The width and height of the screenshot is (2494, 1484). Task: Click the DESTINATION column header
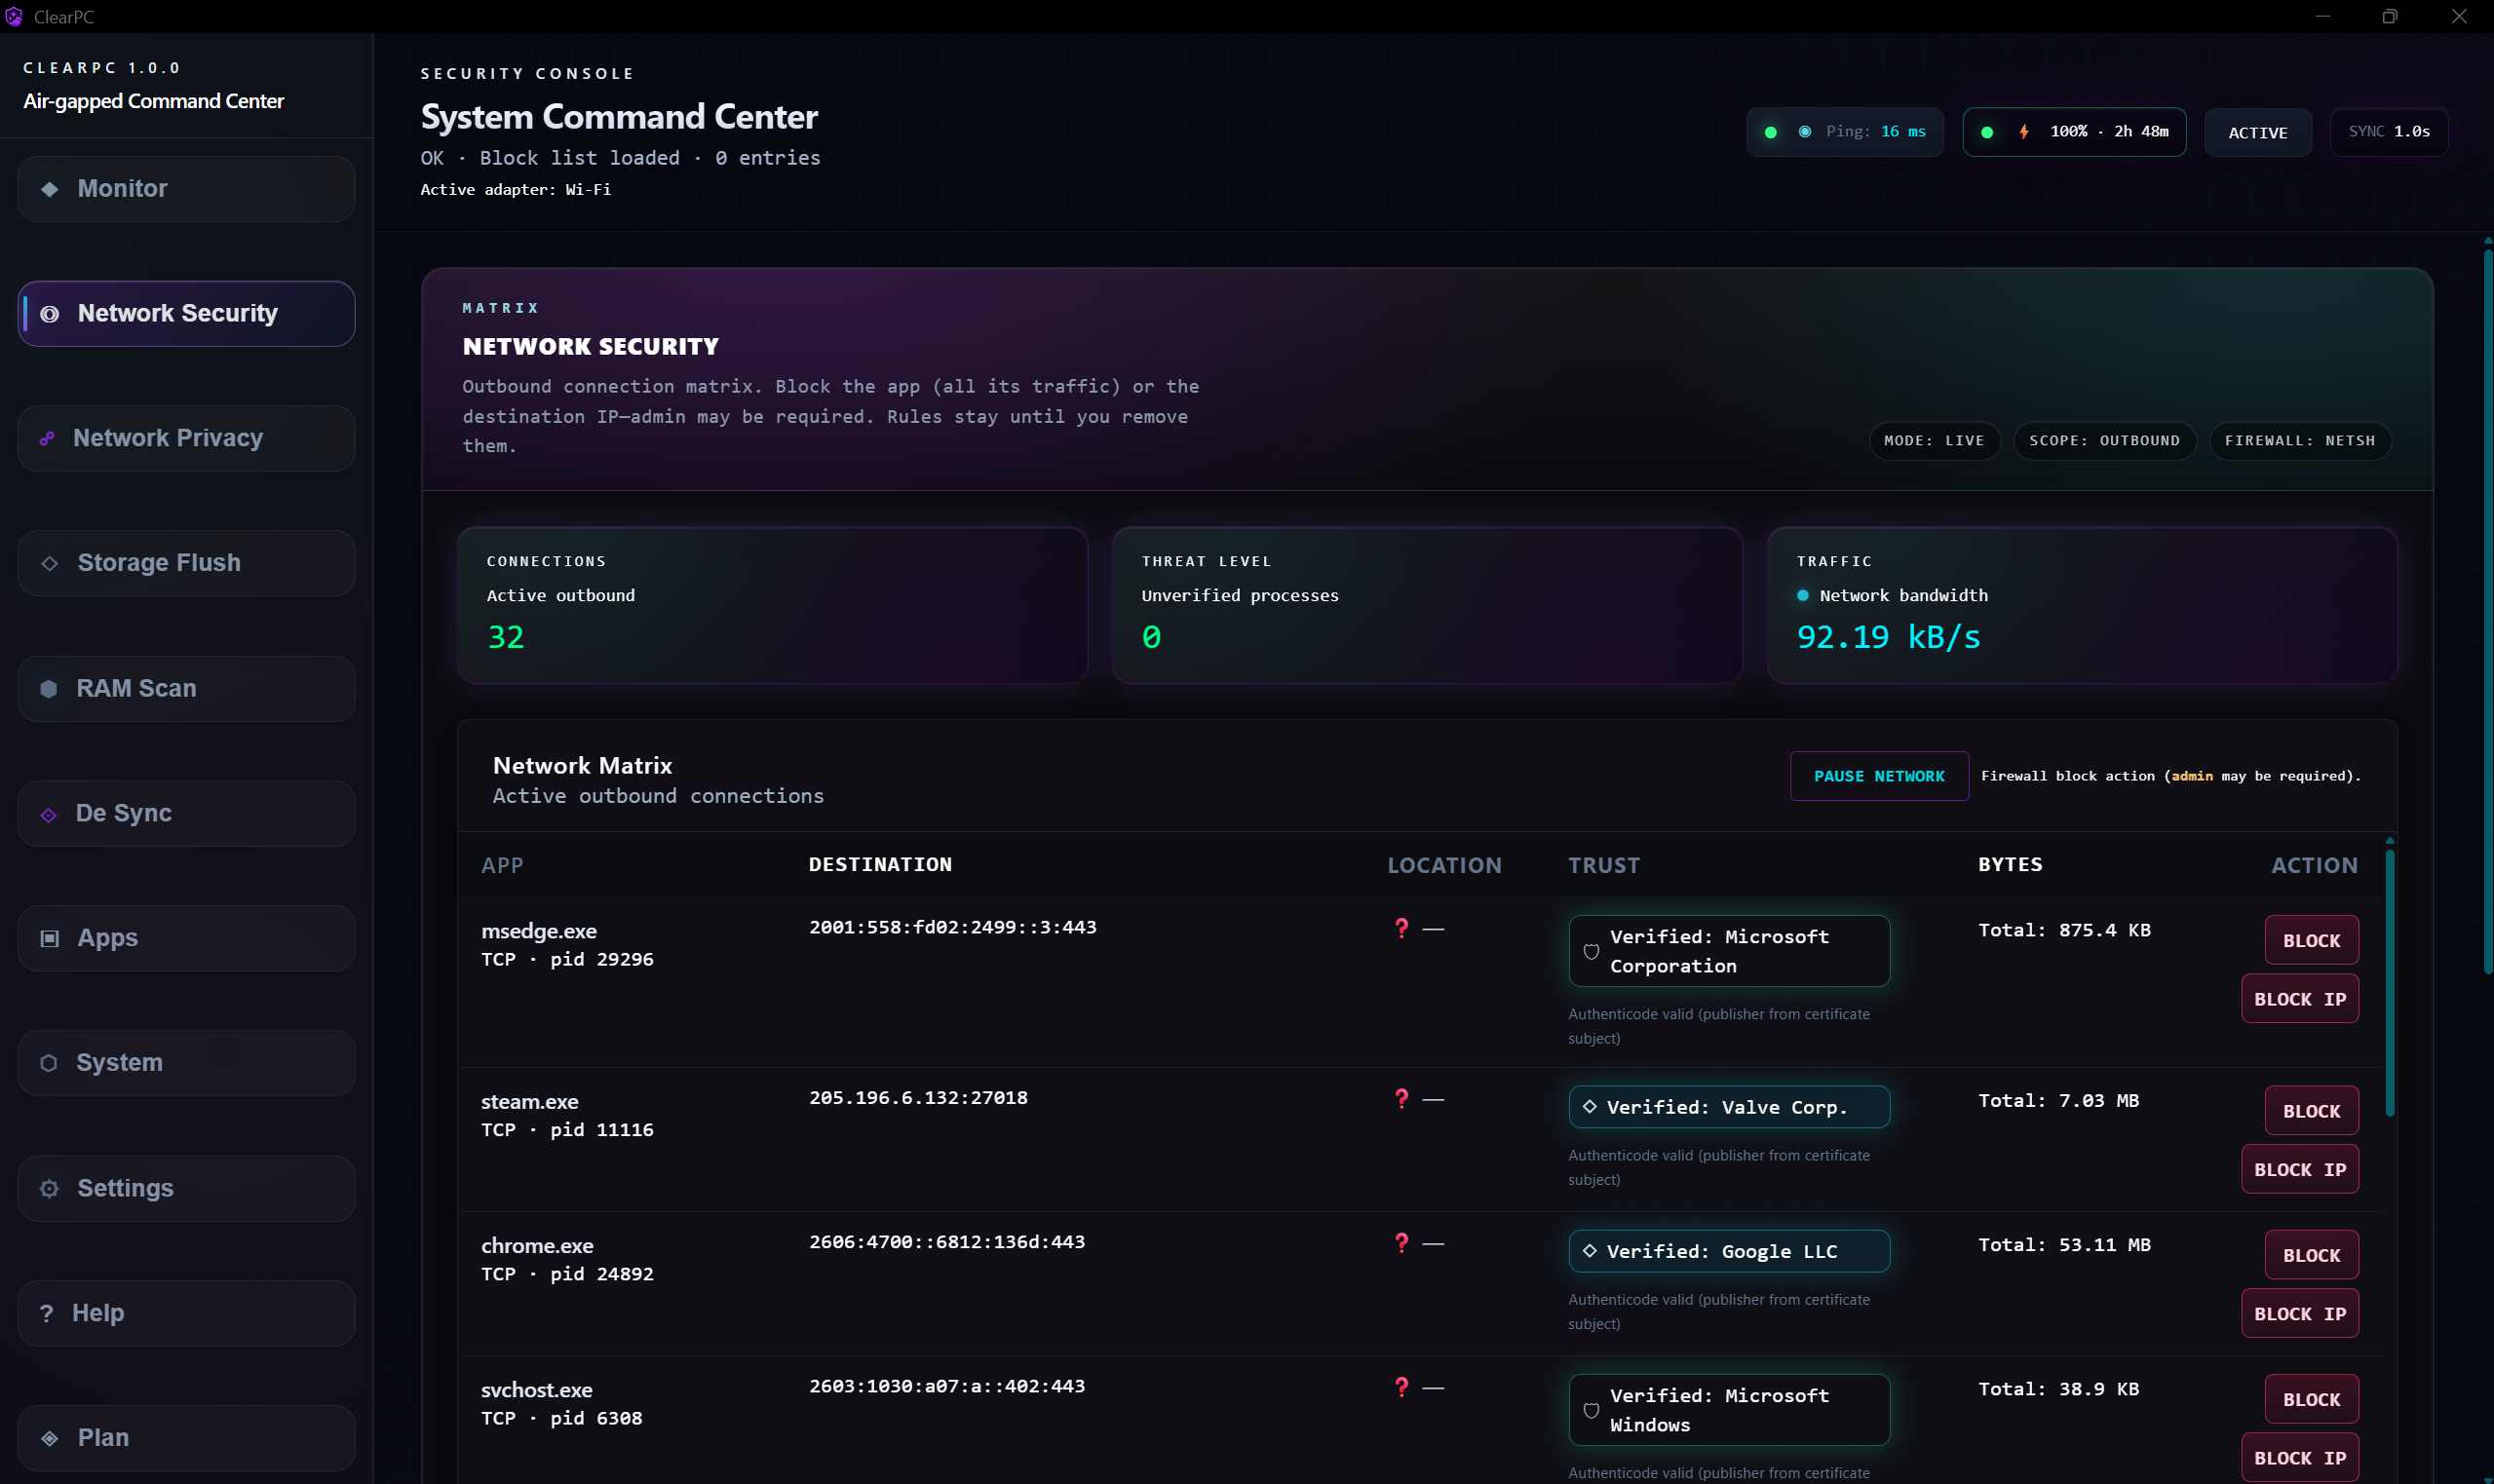click(x=880, y=864)
